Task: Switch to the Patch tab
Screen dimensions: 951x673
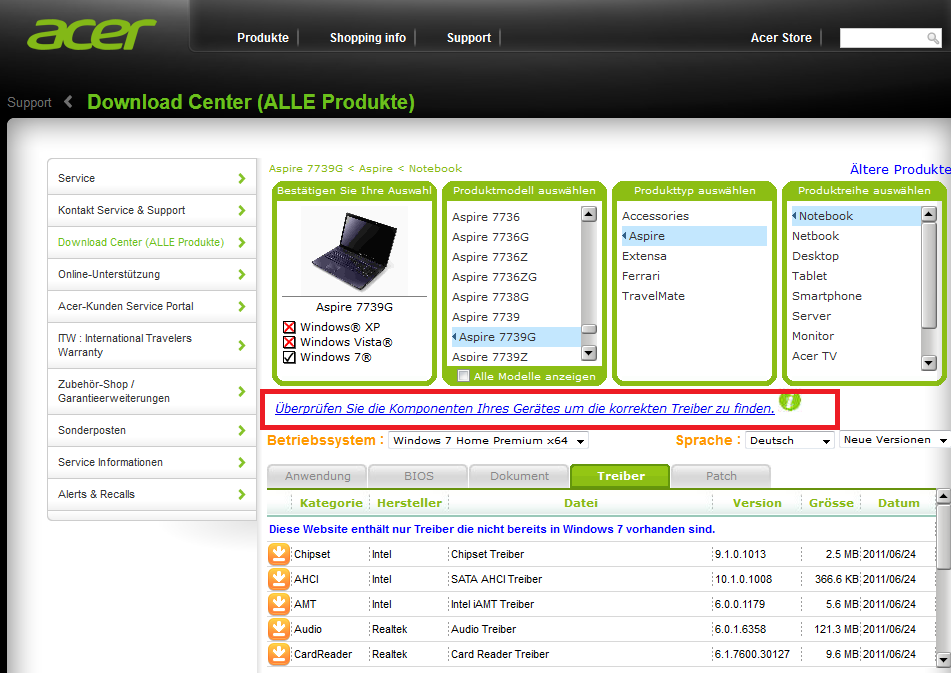Action: coord(721,476)
